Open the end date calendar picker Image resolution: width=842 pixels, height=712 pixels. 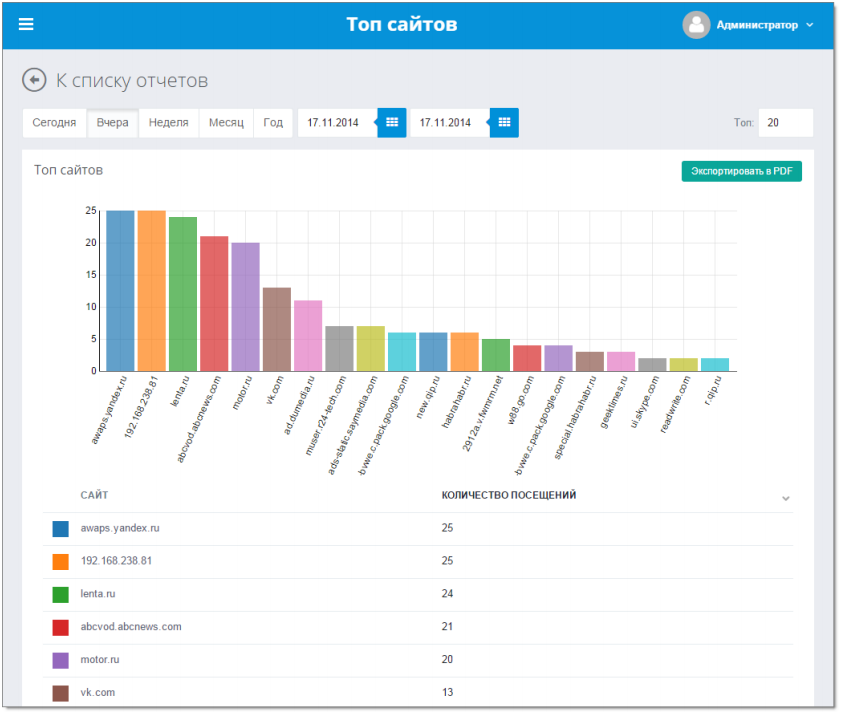[x=504, y=122]
